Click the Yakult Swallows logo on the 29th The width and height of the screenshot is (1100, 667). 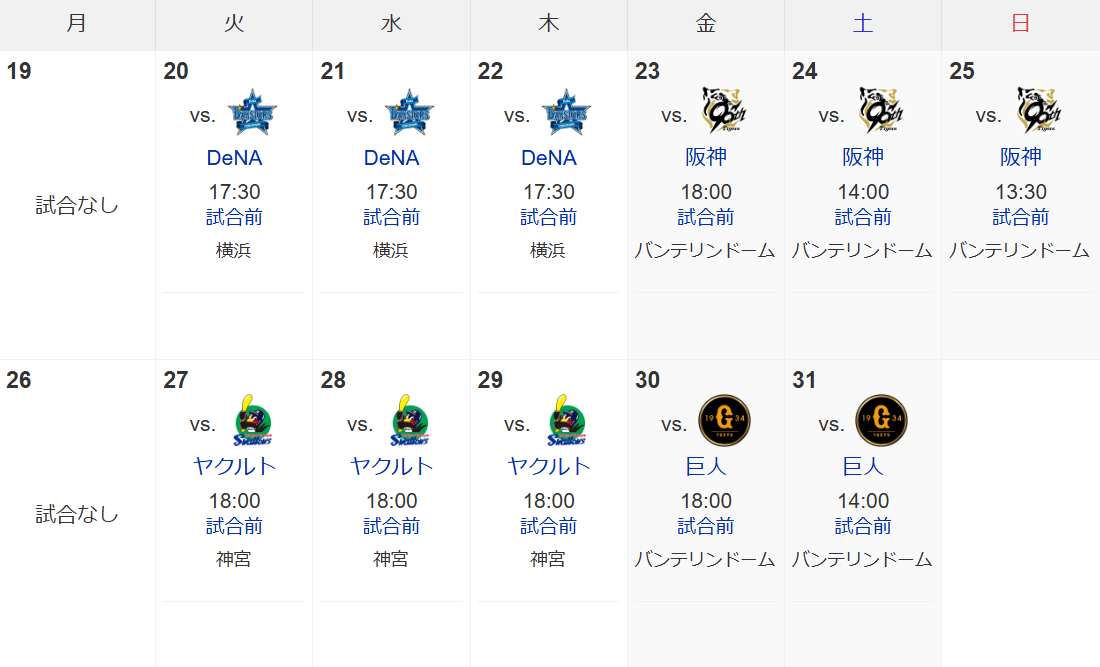(x=567, y=420)
